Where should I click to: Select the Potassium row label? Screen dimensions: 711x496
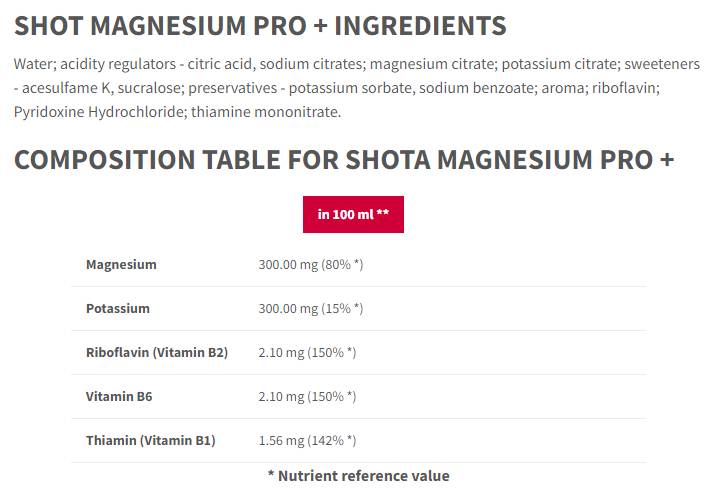(x=118, y=309)
